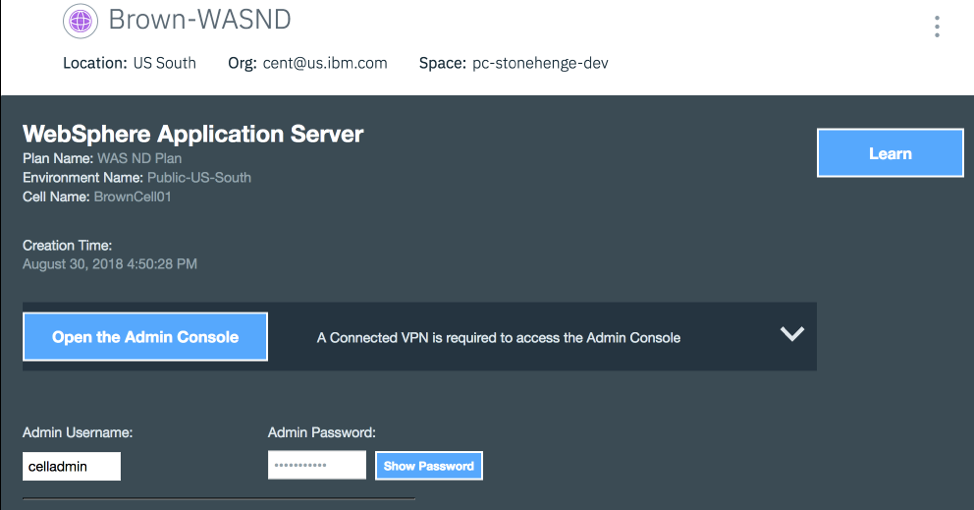The image size is (974, 510).
Task: Click the Admin Password label
Action: (321, 432)
